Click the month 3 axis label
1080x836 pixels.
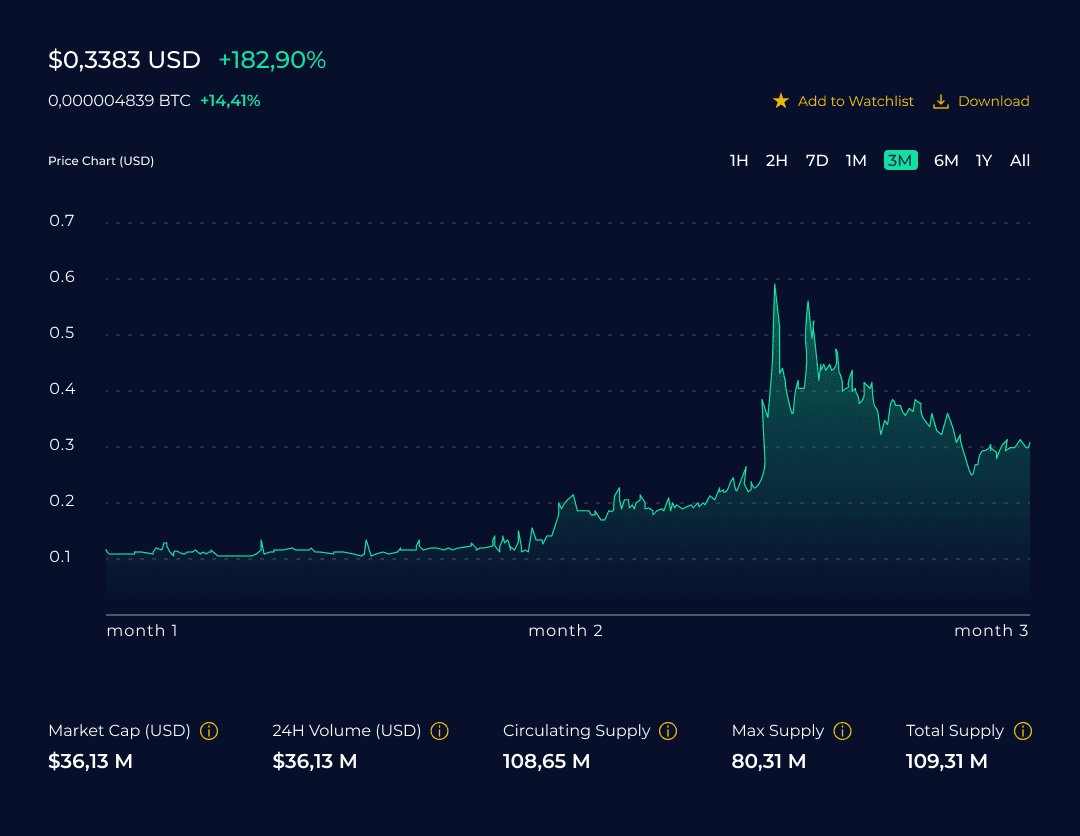point(991,630)
